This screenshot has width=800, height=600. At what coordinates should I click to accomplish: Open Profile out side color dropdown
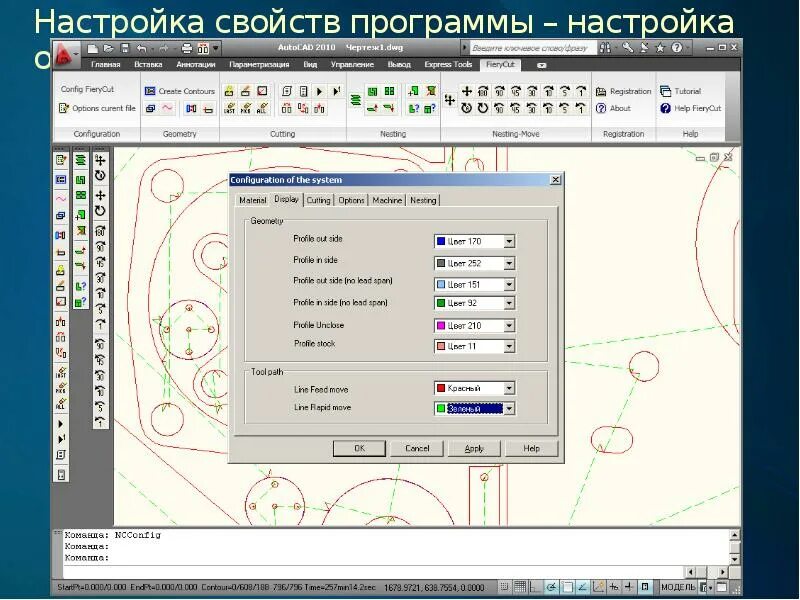[x=509, y=241]
